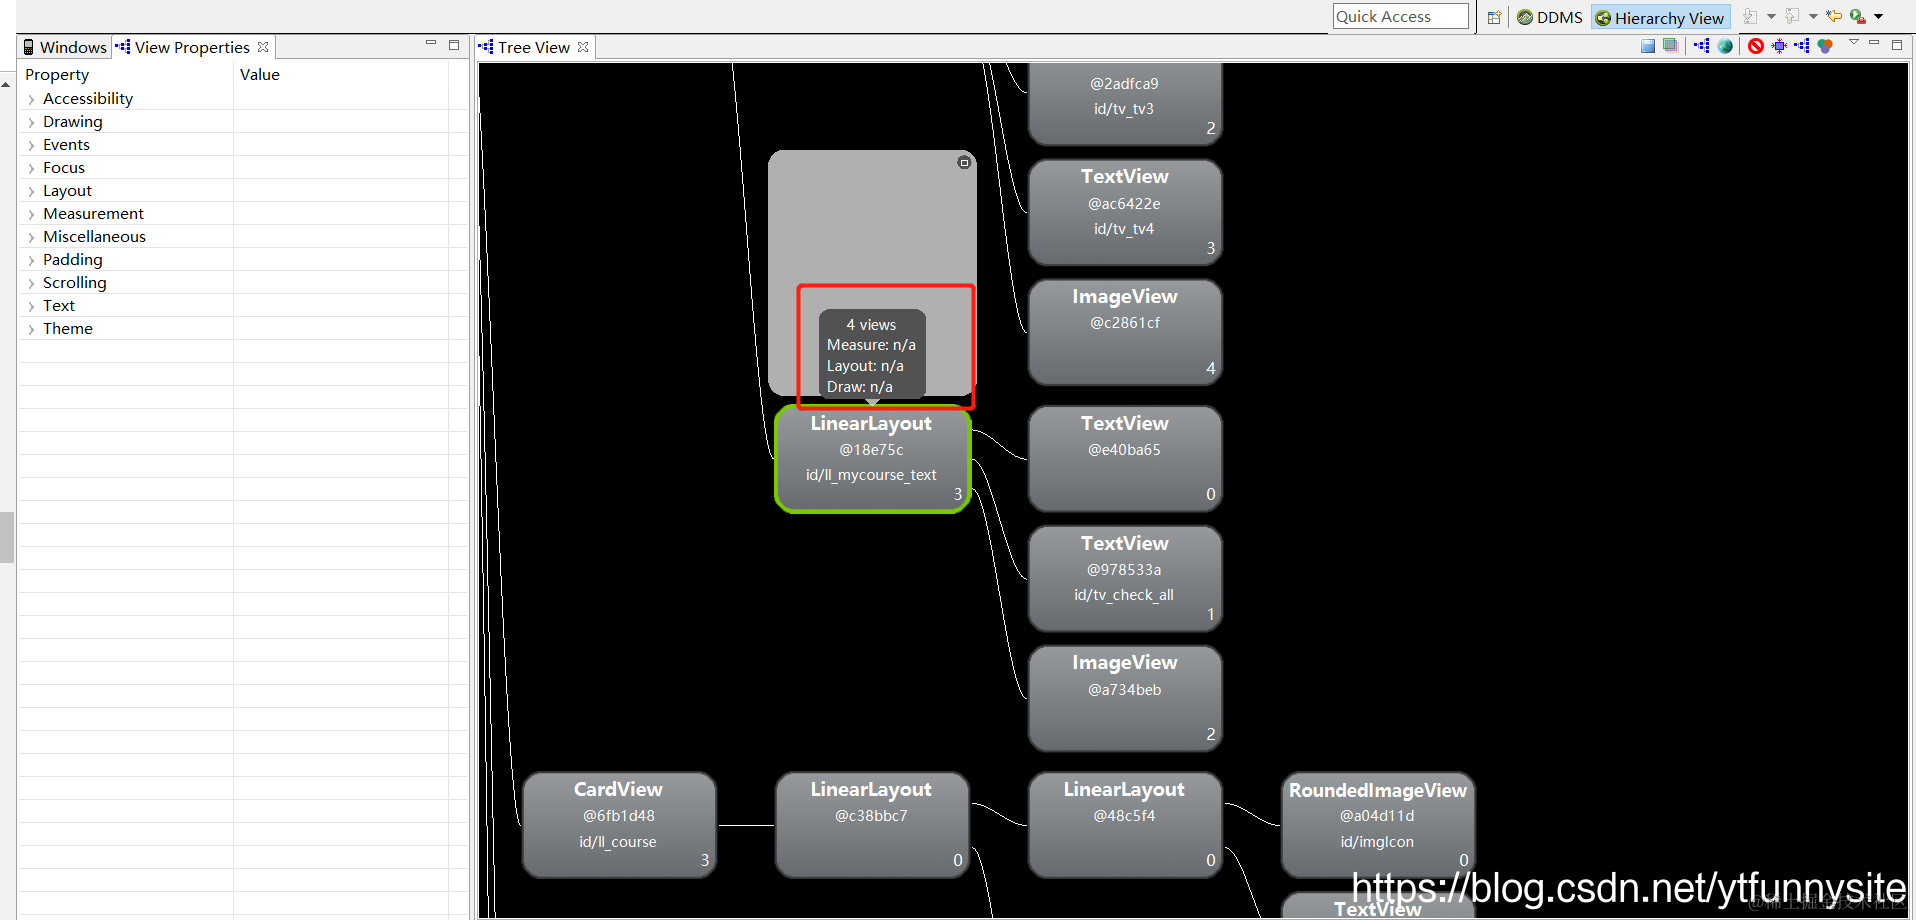Expand the Focus property group

(31, 168)
